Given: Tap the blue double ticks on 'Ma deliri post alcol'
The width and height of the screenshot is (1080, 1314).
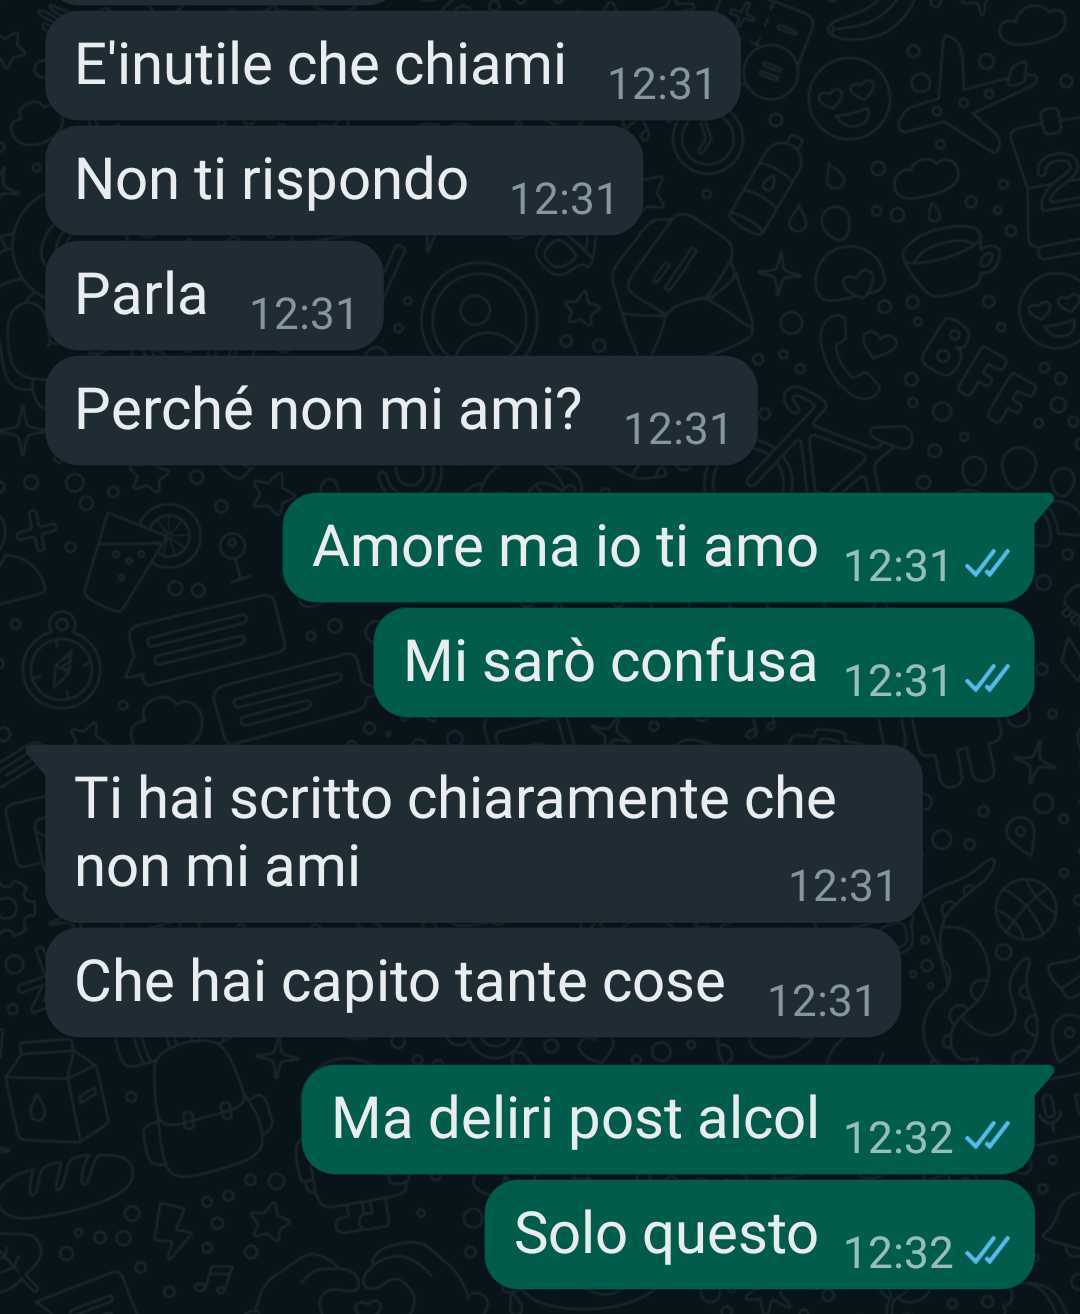Looking at the screenshot, I should pos(987,1136).
